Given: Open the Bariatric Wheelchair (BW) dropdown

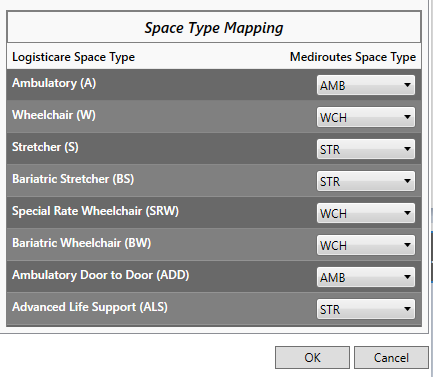Looking at the screenshot, I should pyautogui.click(x=366, y=245).
